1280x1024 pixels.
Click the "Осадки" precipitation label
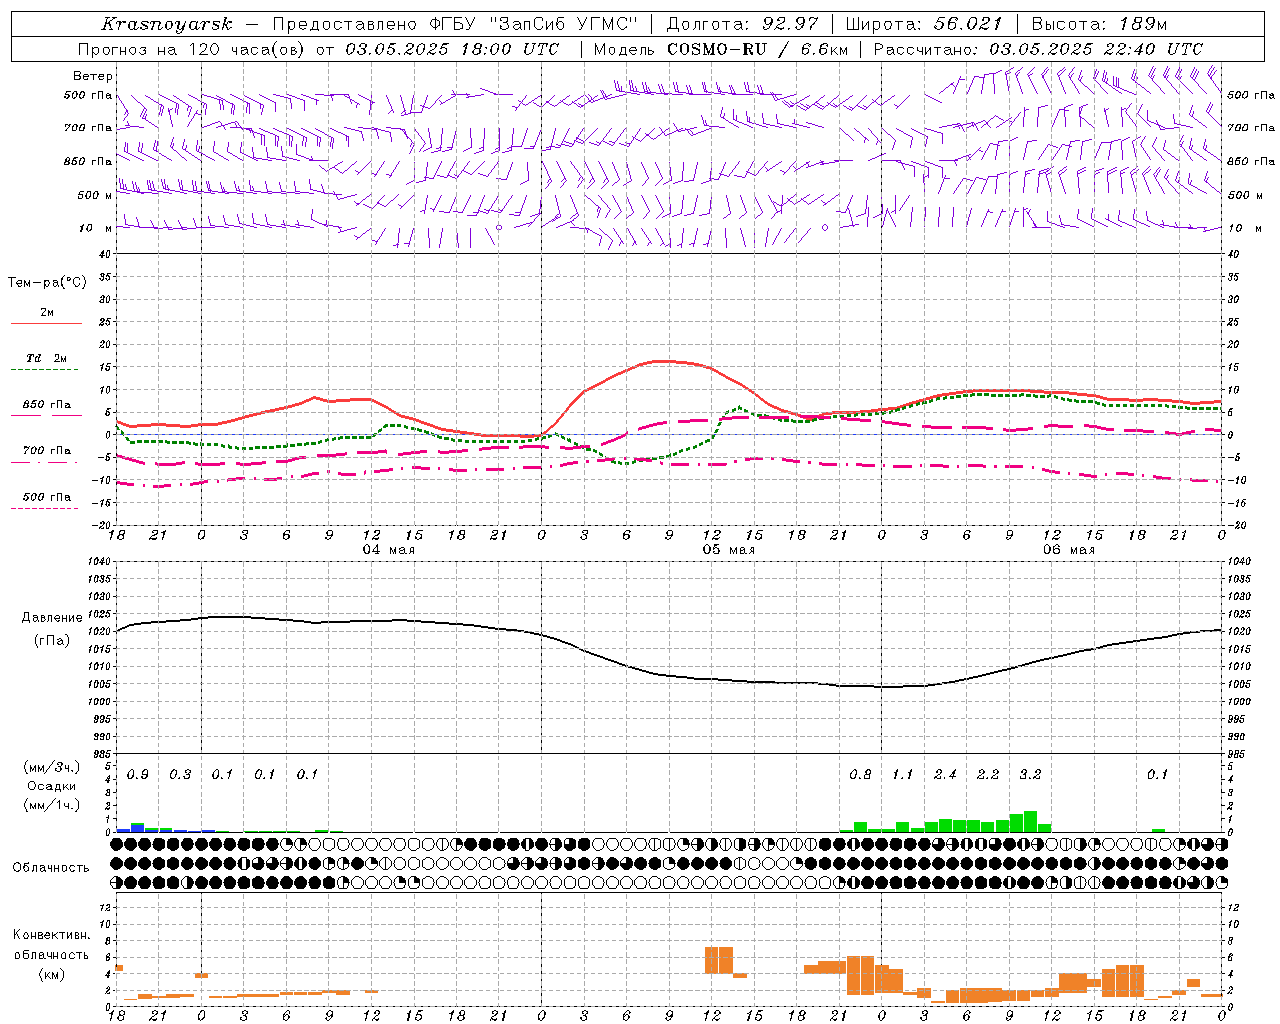click(x=52, y=786)
